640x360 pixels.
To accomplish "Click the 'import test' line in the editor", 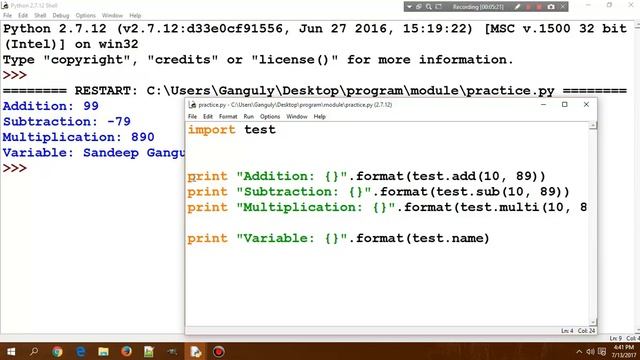I will click(x=232, y=130).
